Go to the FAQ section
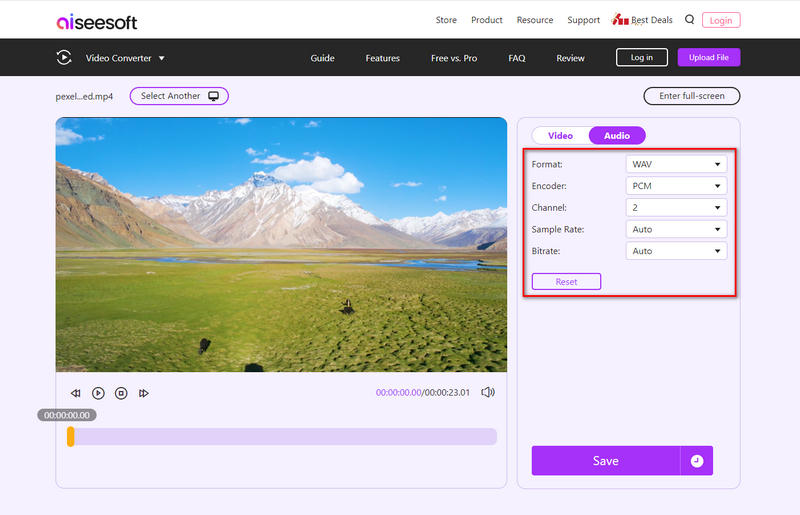This screenshot has width=800, height=515. (516, 58)
